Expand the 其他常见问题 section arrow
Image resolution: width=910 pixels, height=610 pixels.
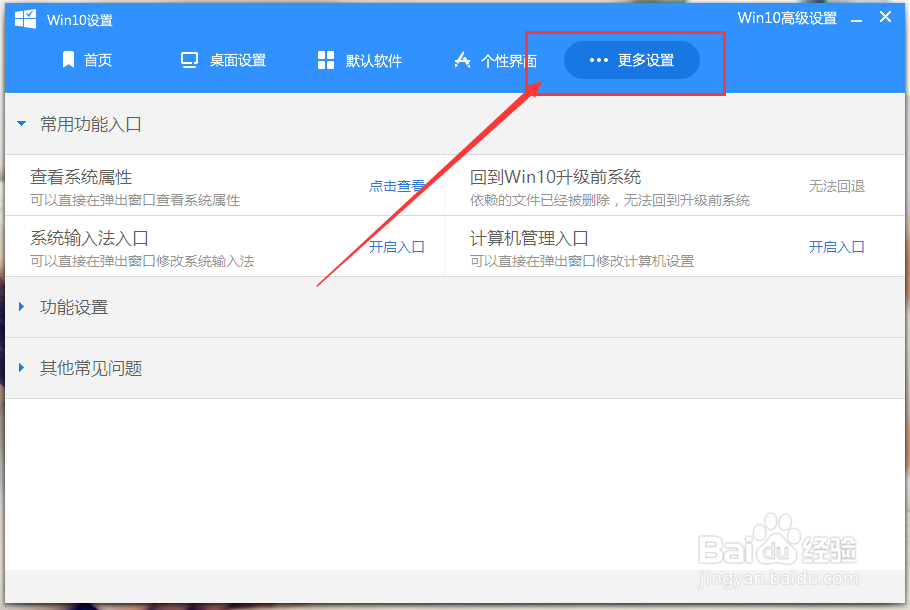coord(21,367)
